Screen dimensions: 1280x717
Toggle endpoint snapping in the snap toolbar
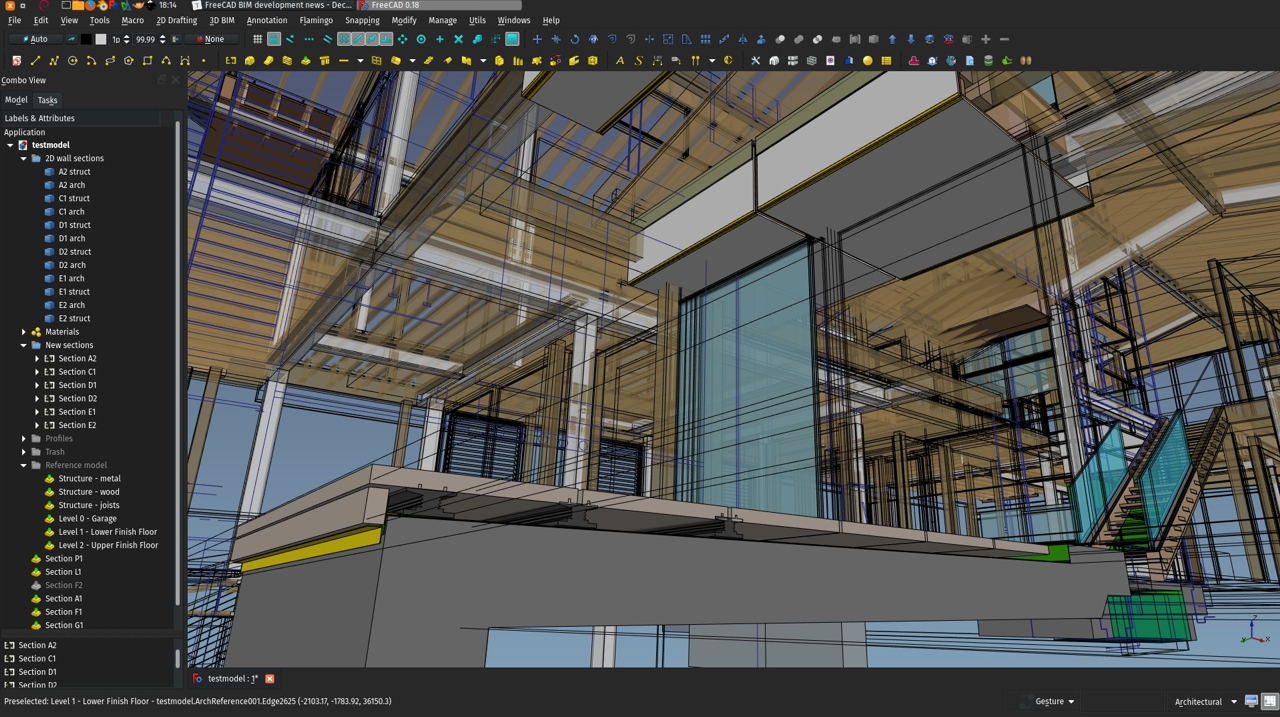pyautogui.click(x=291, y=39)
